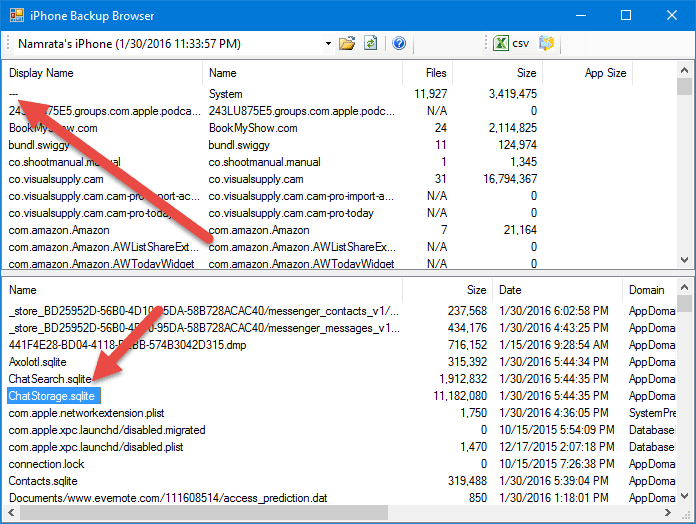This screenshot has width=696, height=524.
Task: Select Axolotl.sqlite file
Action: [38, 362]
